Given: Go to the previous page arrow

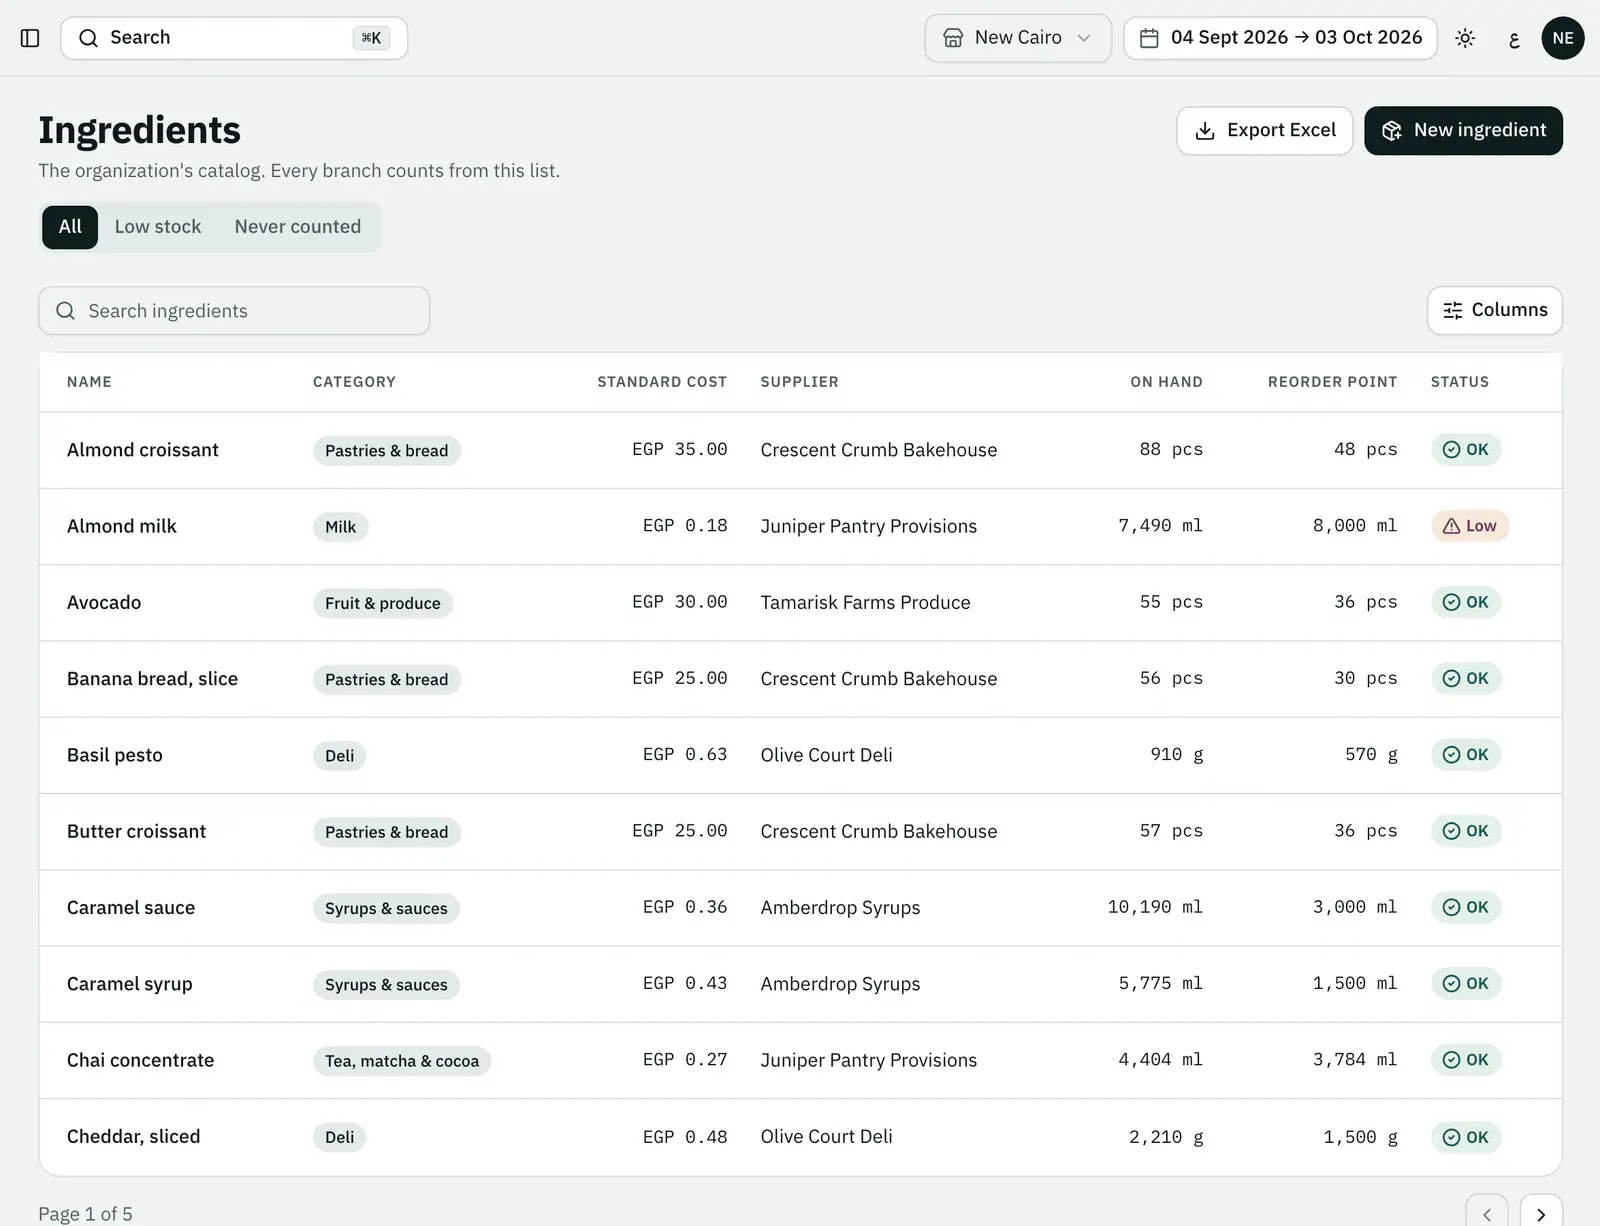Looking at the screenshot, I should (x=1487, y=1214).
